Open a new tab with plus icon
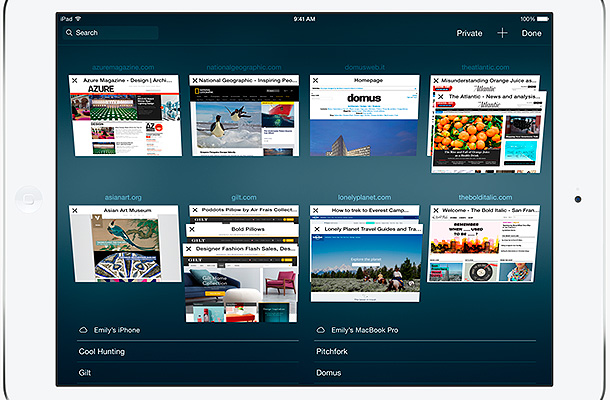 [502, 33]
